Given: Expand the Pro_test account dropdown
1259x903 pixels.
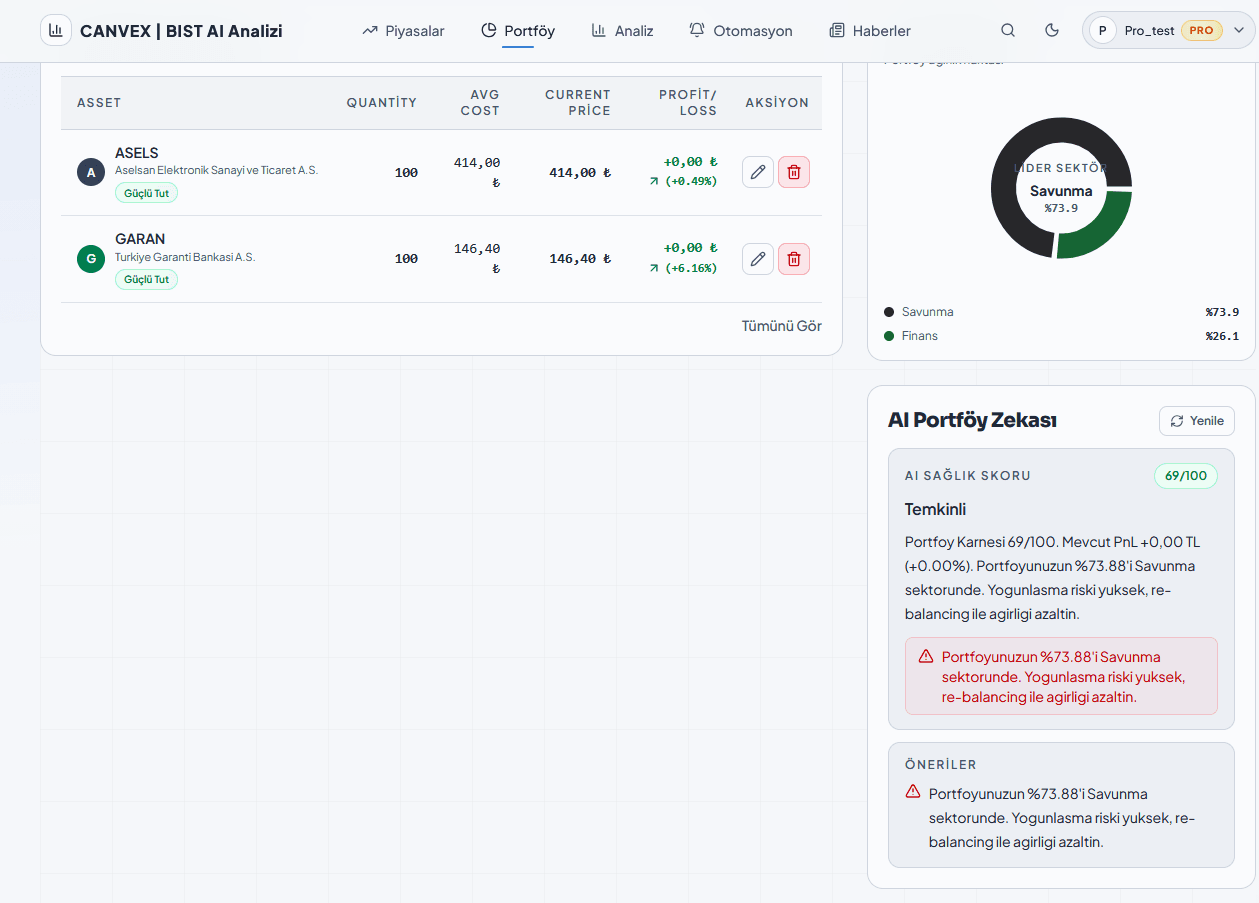Looking at the screenshot, I should [x=1168, y=30].
